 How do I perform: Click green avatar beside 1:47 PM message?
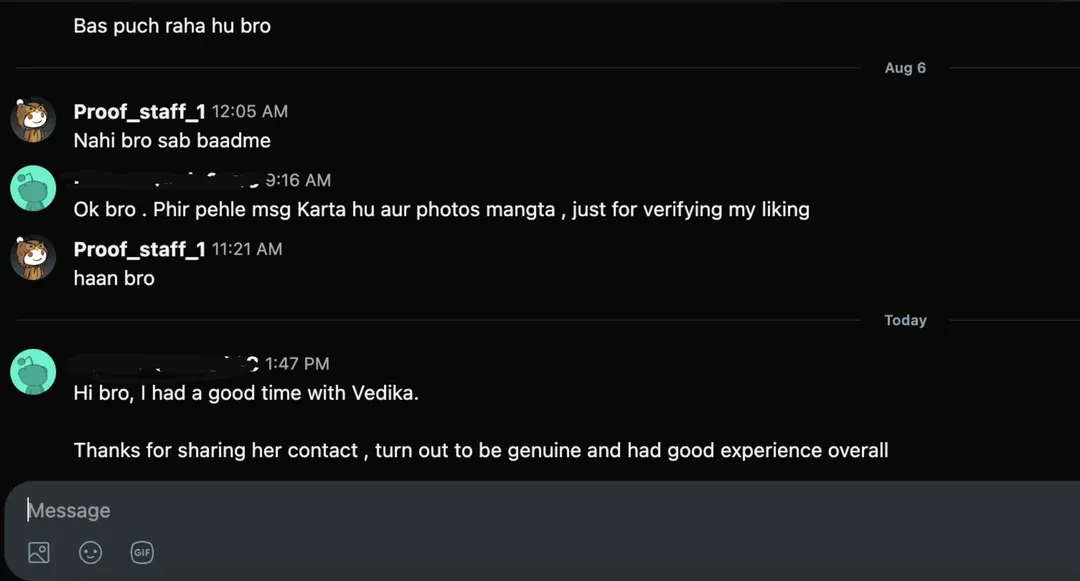[32, 372]
